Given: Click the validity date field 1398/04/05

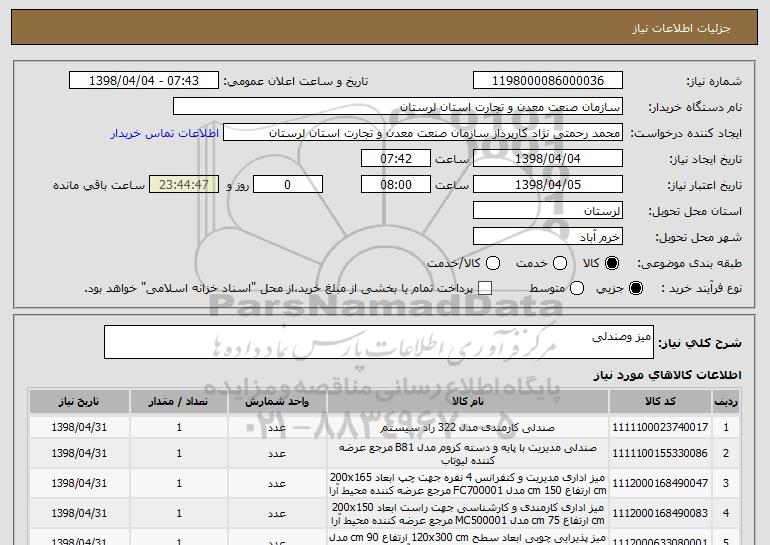Looking at the screenshot, I should (x=548, y=185).
